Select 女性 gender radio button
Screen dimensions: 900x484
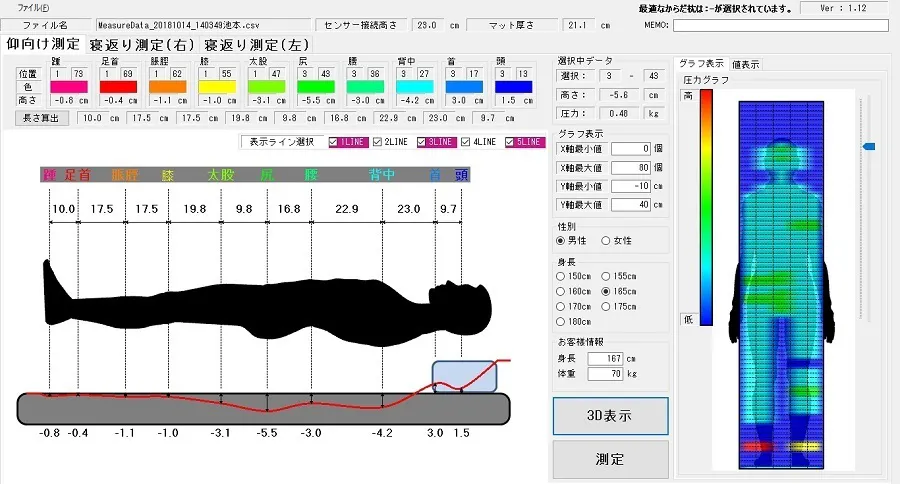(x=606, y=240)
